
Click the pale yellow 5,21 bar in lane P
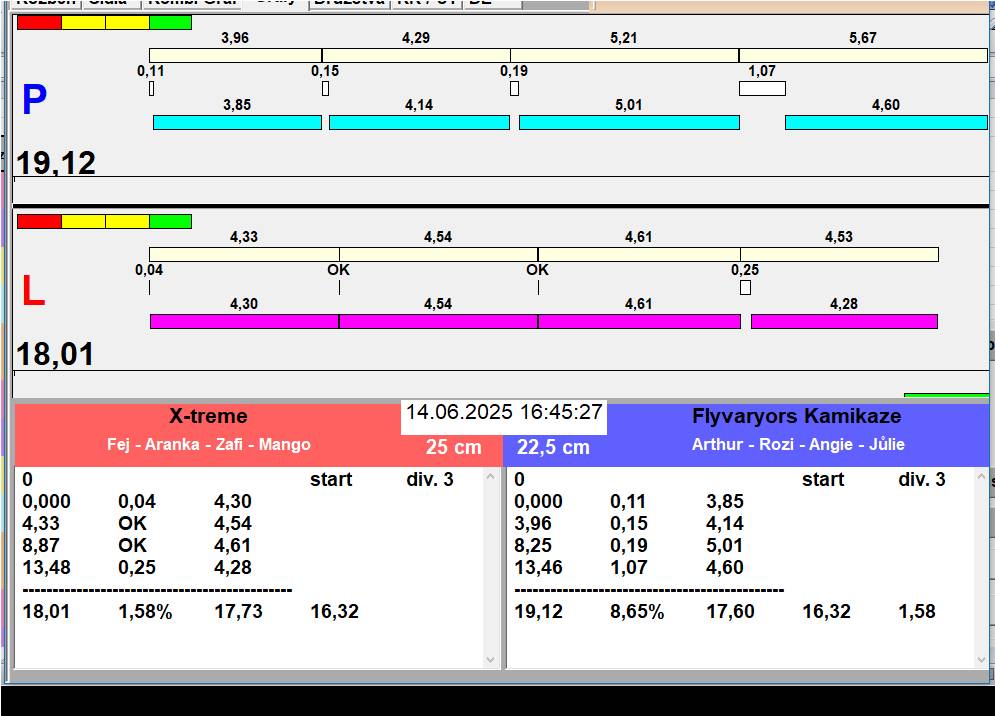pyautogui.click(x=624, y=55)
